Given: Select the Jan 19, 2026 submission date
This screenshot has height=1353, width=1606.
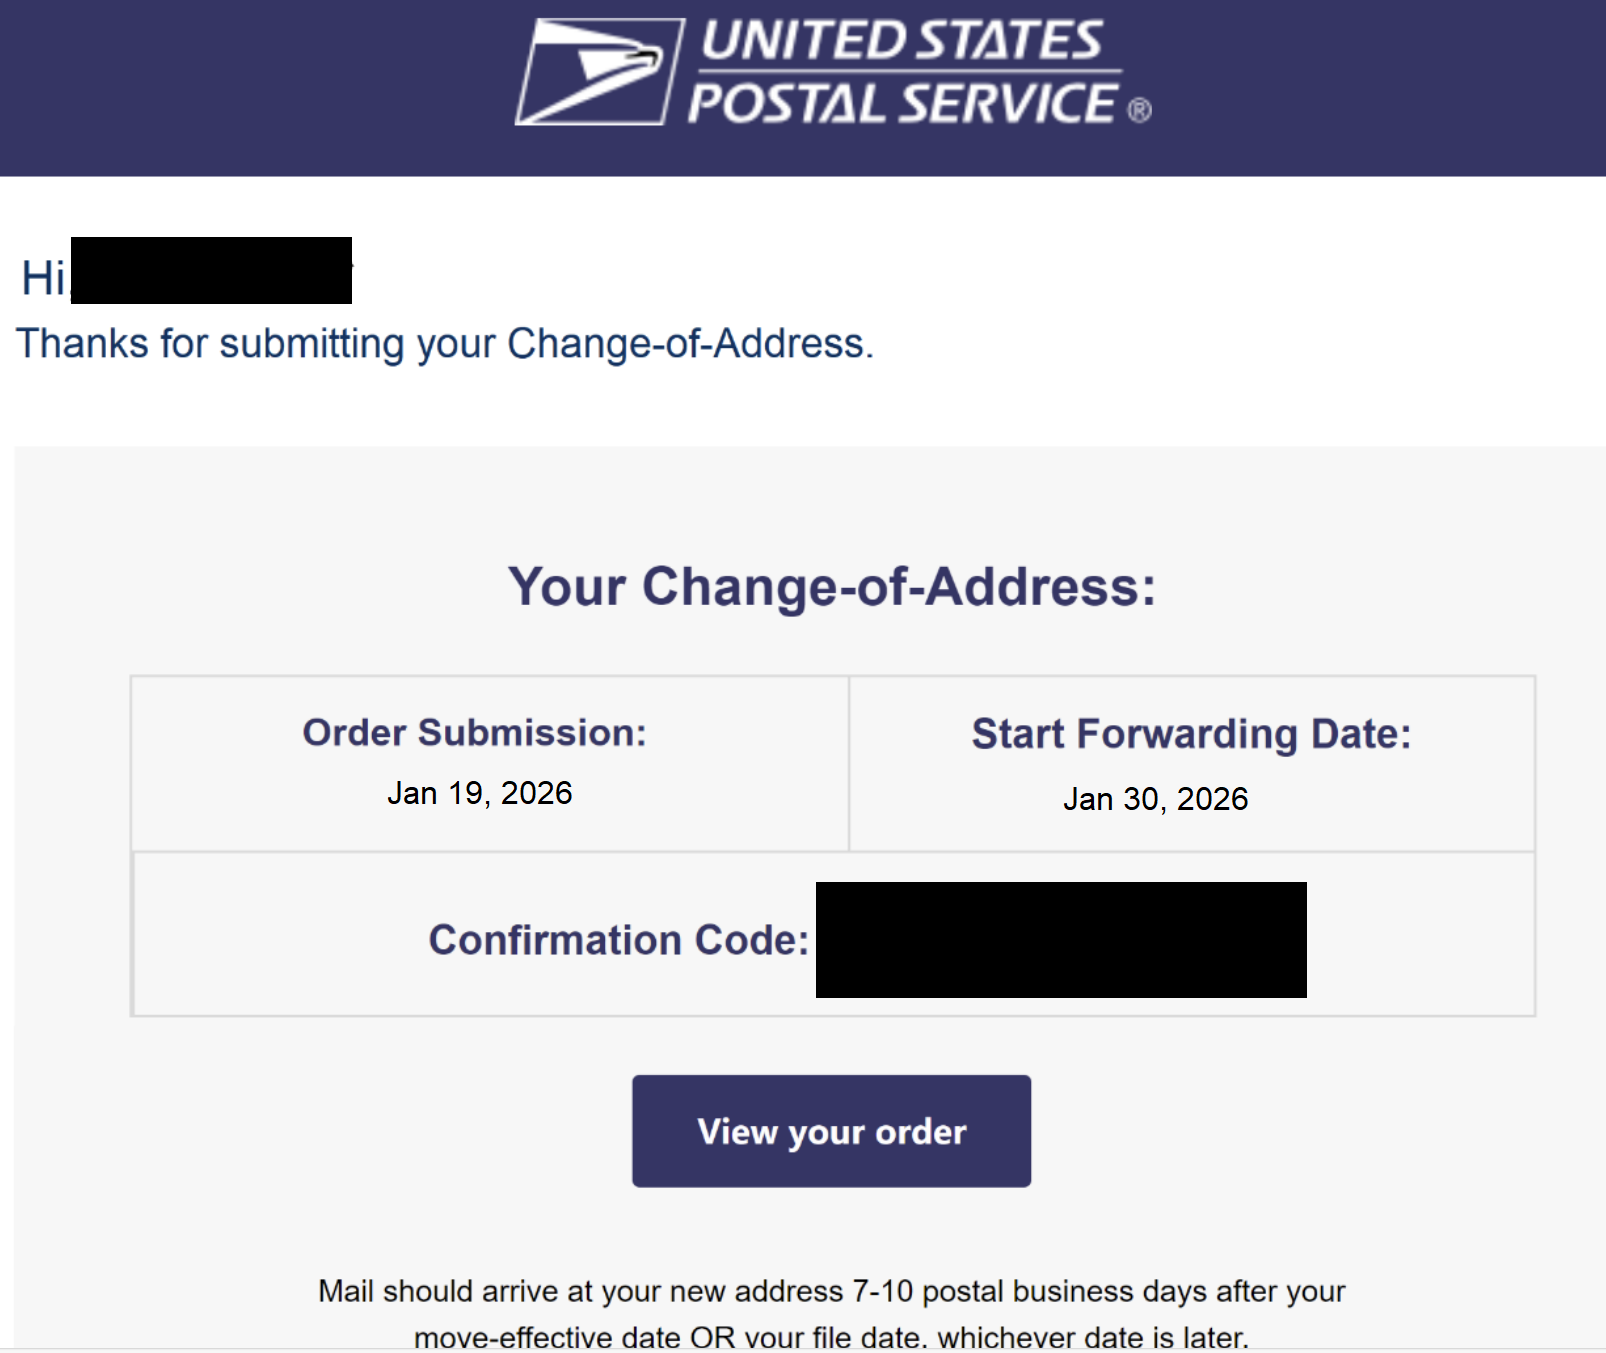Looking at the screenshot, I should click(480, 793).
